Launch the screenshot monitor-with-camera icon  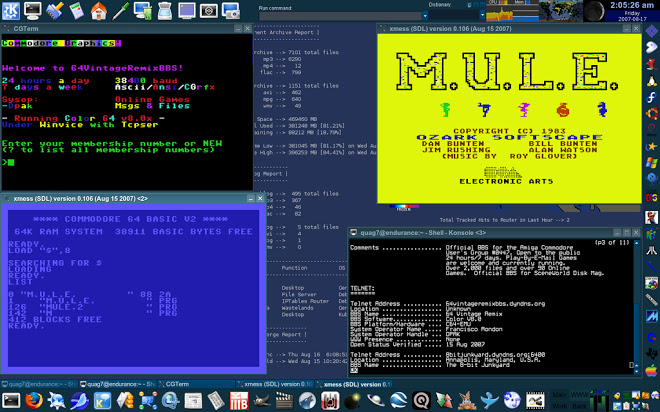pos(230,11)
